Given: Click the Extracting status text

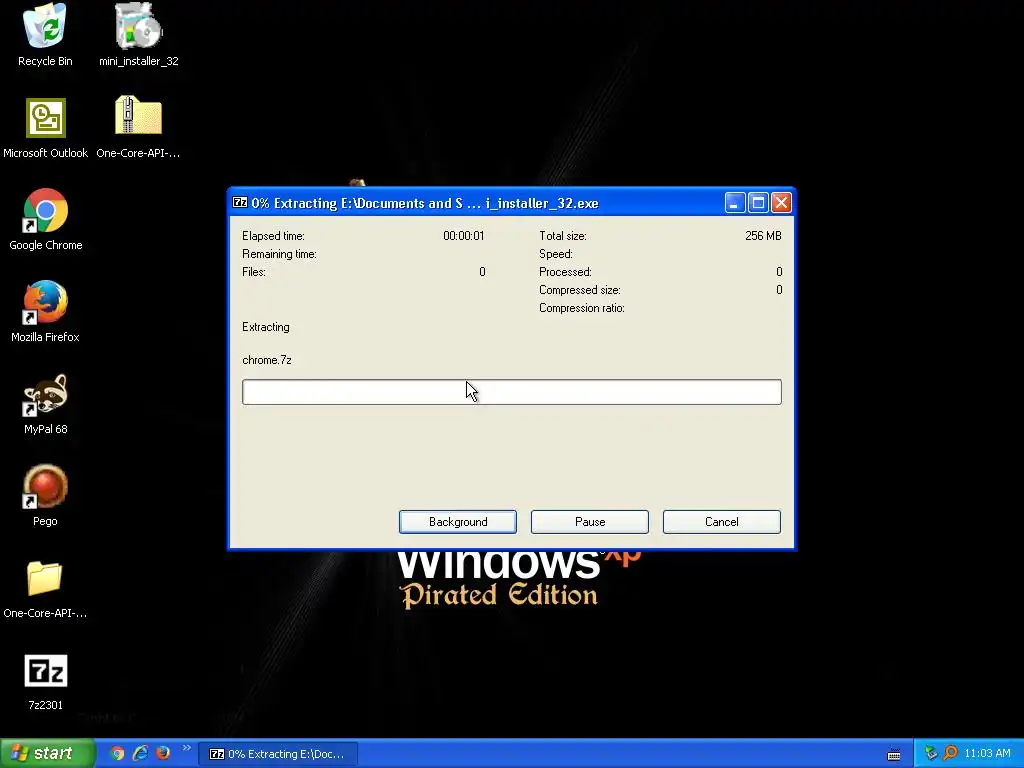Looking at the screenshot, I should (265, 327).
